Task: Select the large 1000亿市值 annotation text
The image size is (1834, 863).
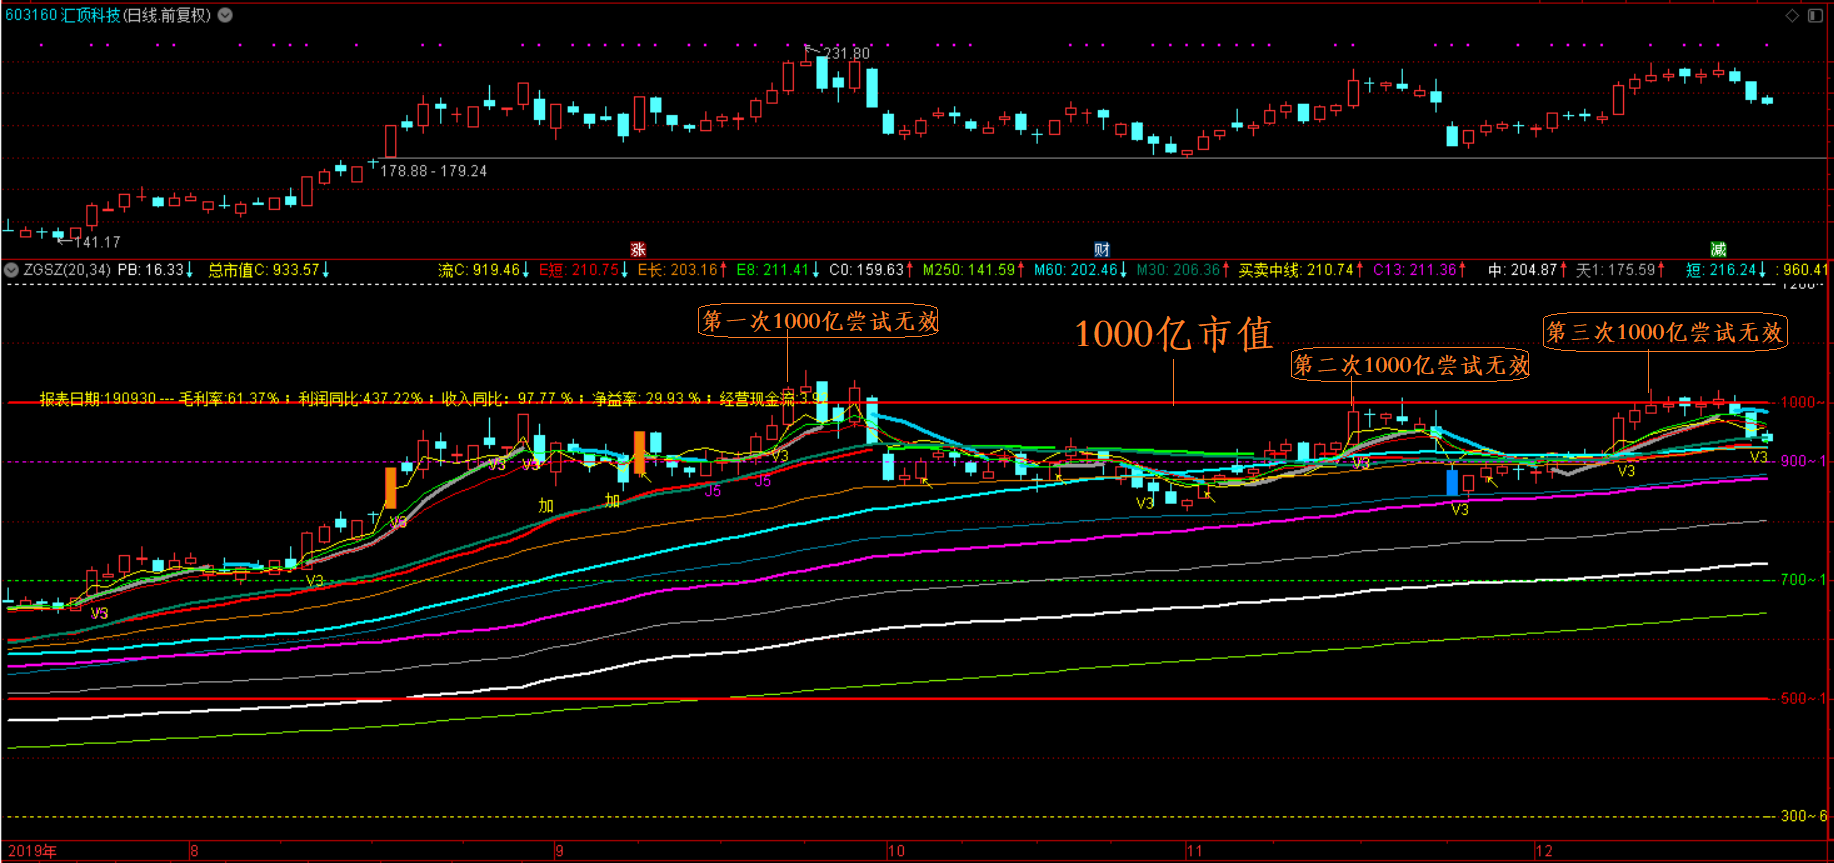Action: coord(1173,334)
